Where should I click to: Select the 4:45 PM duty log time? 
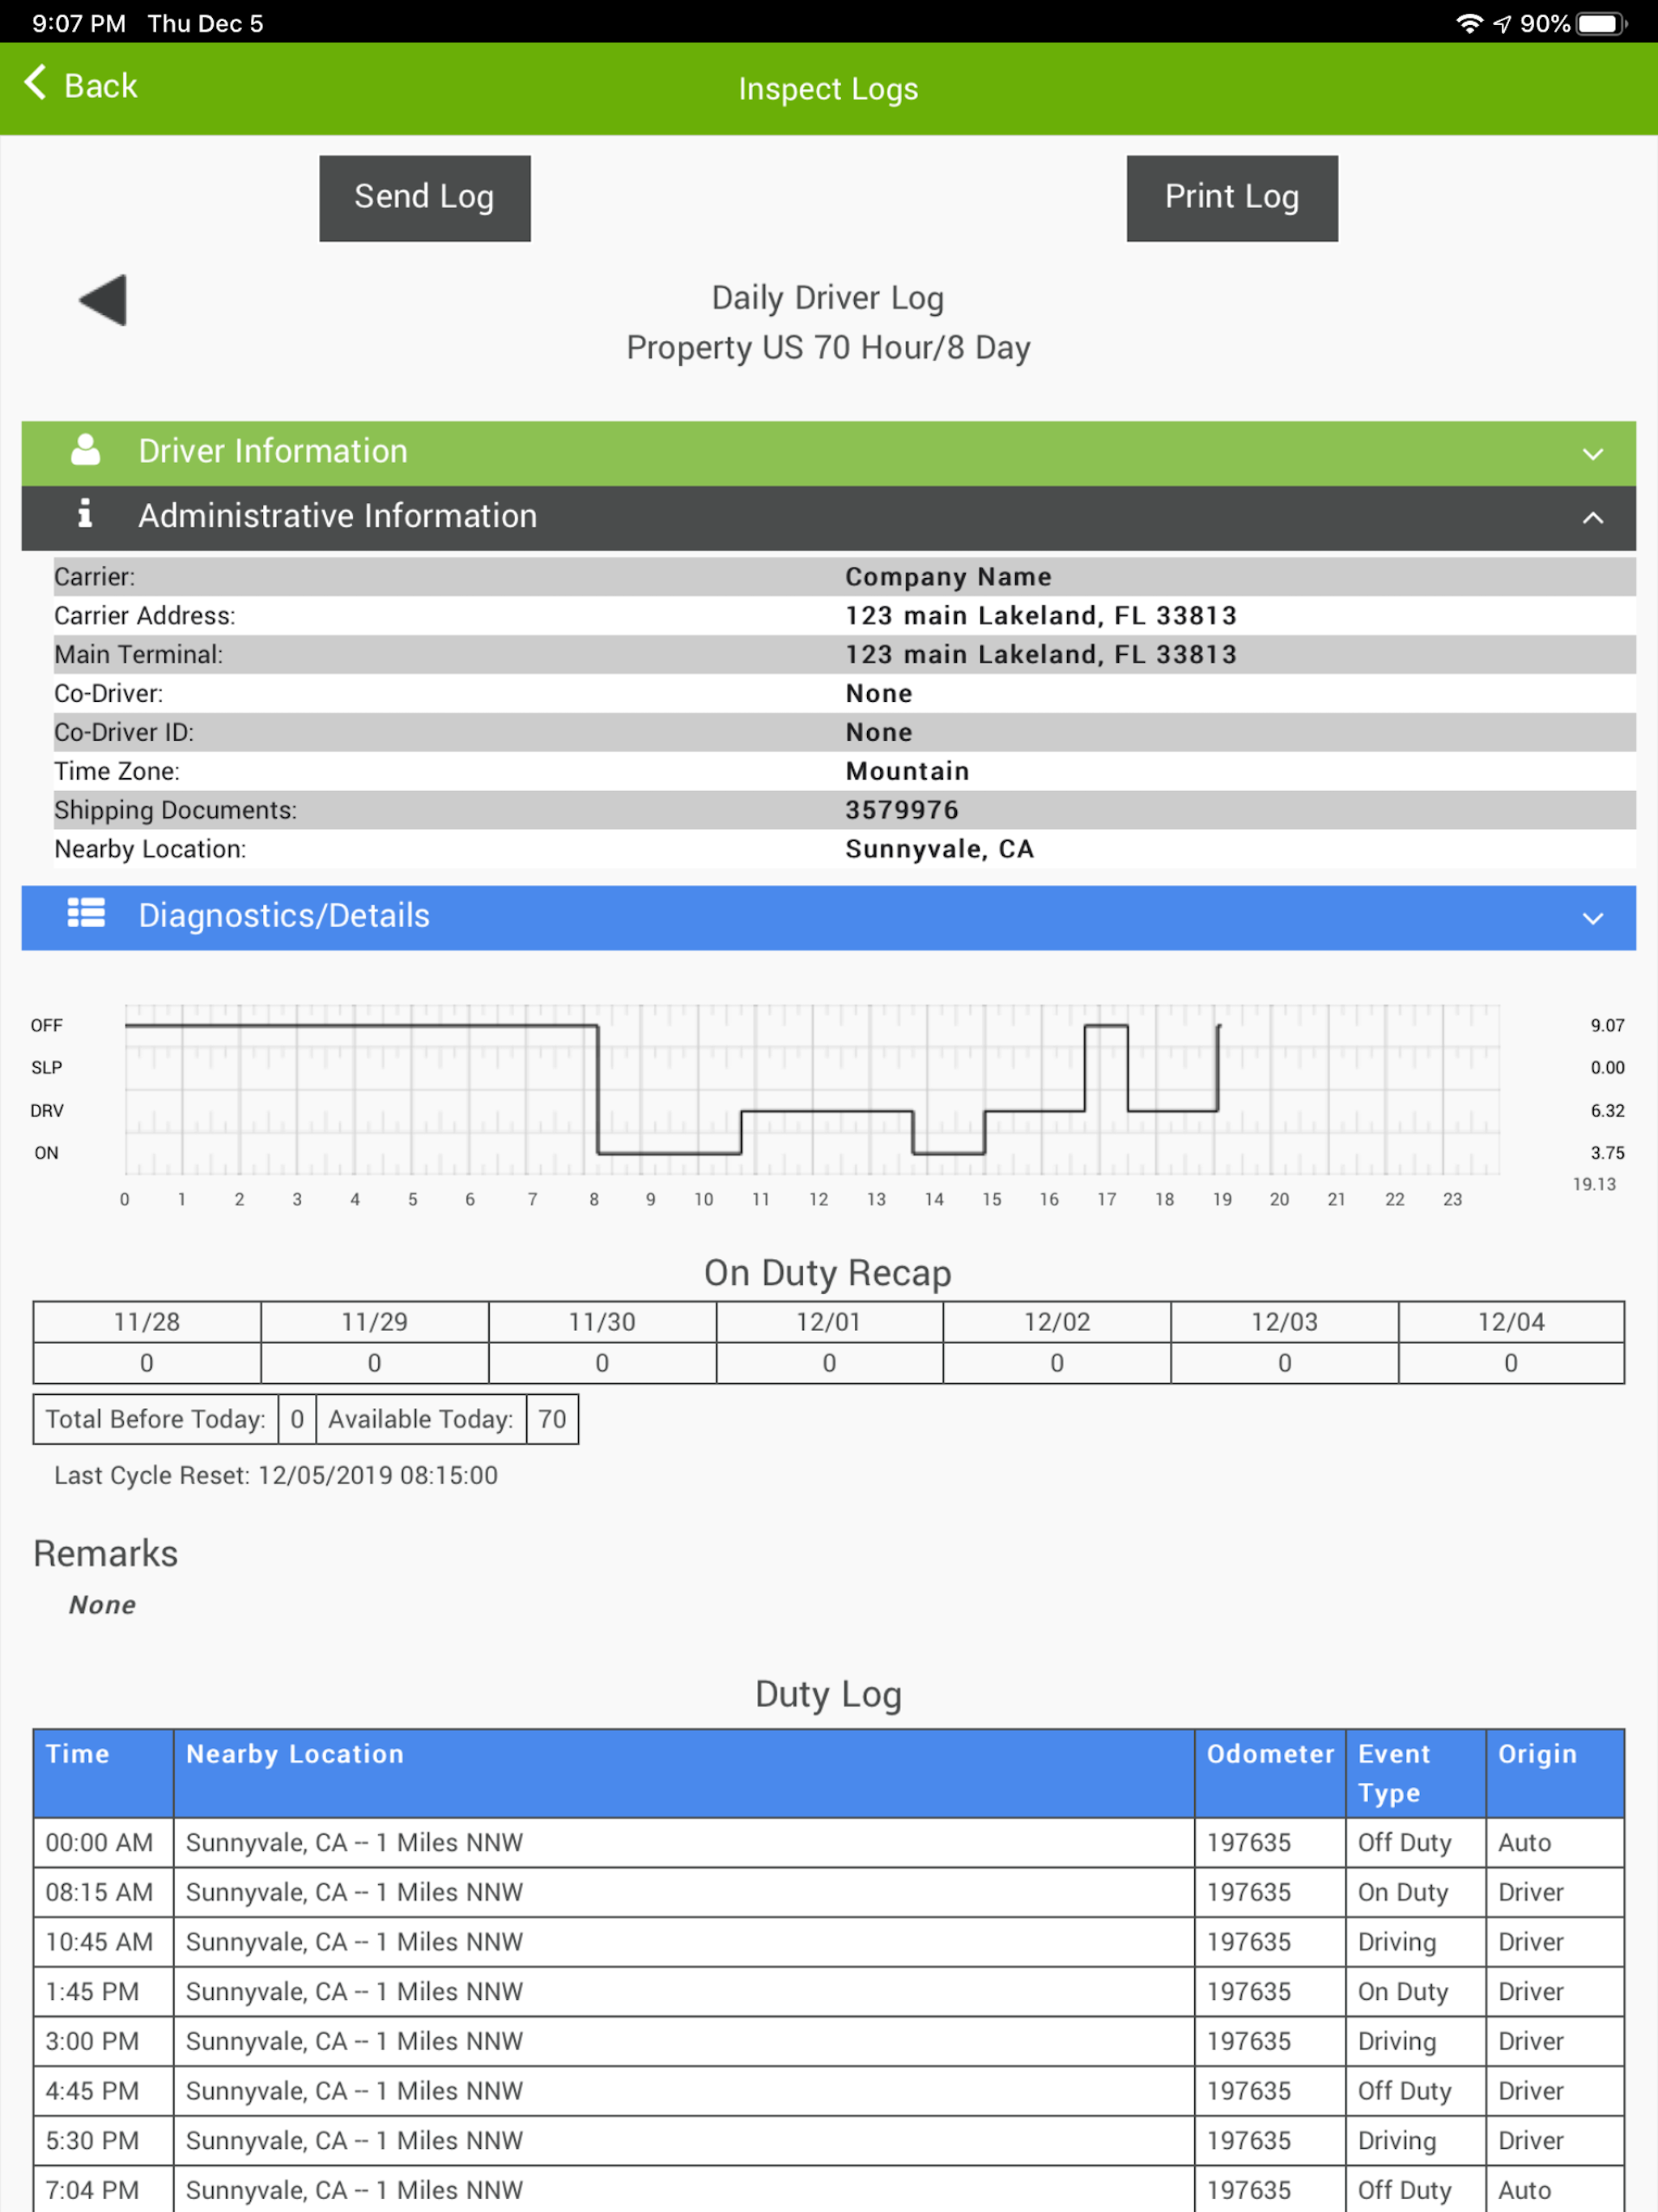click(x=92, y=2091)
